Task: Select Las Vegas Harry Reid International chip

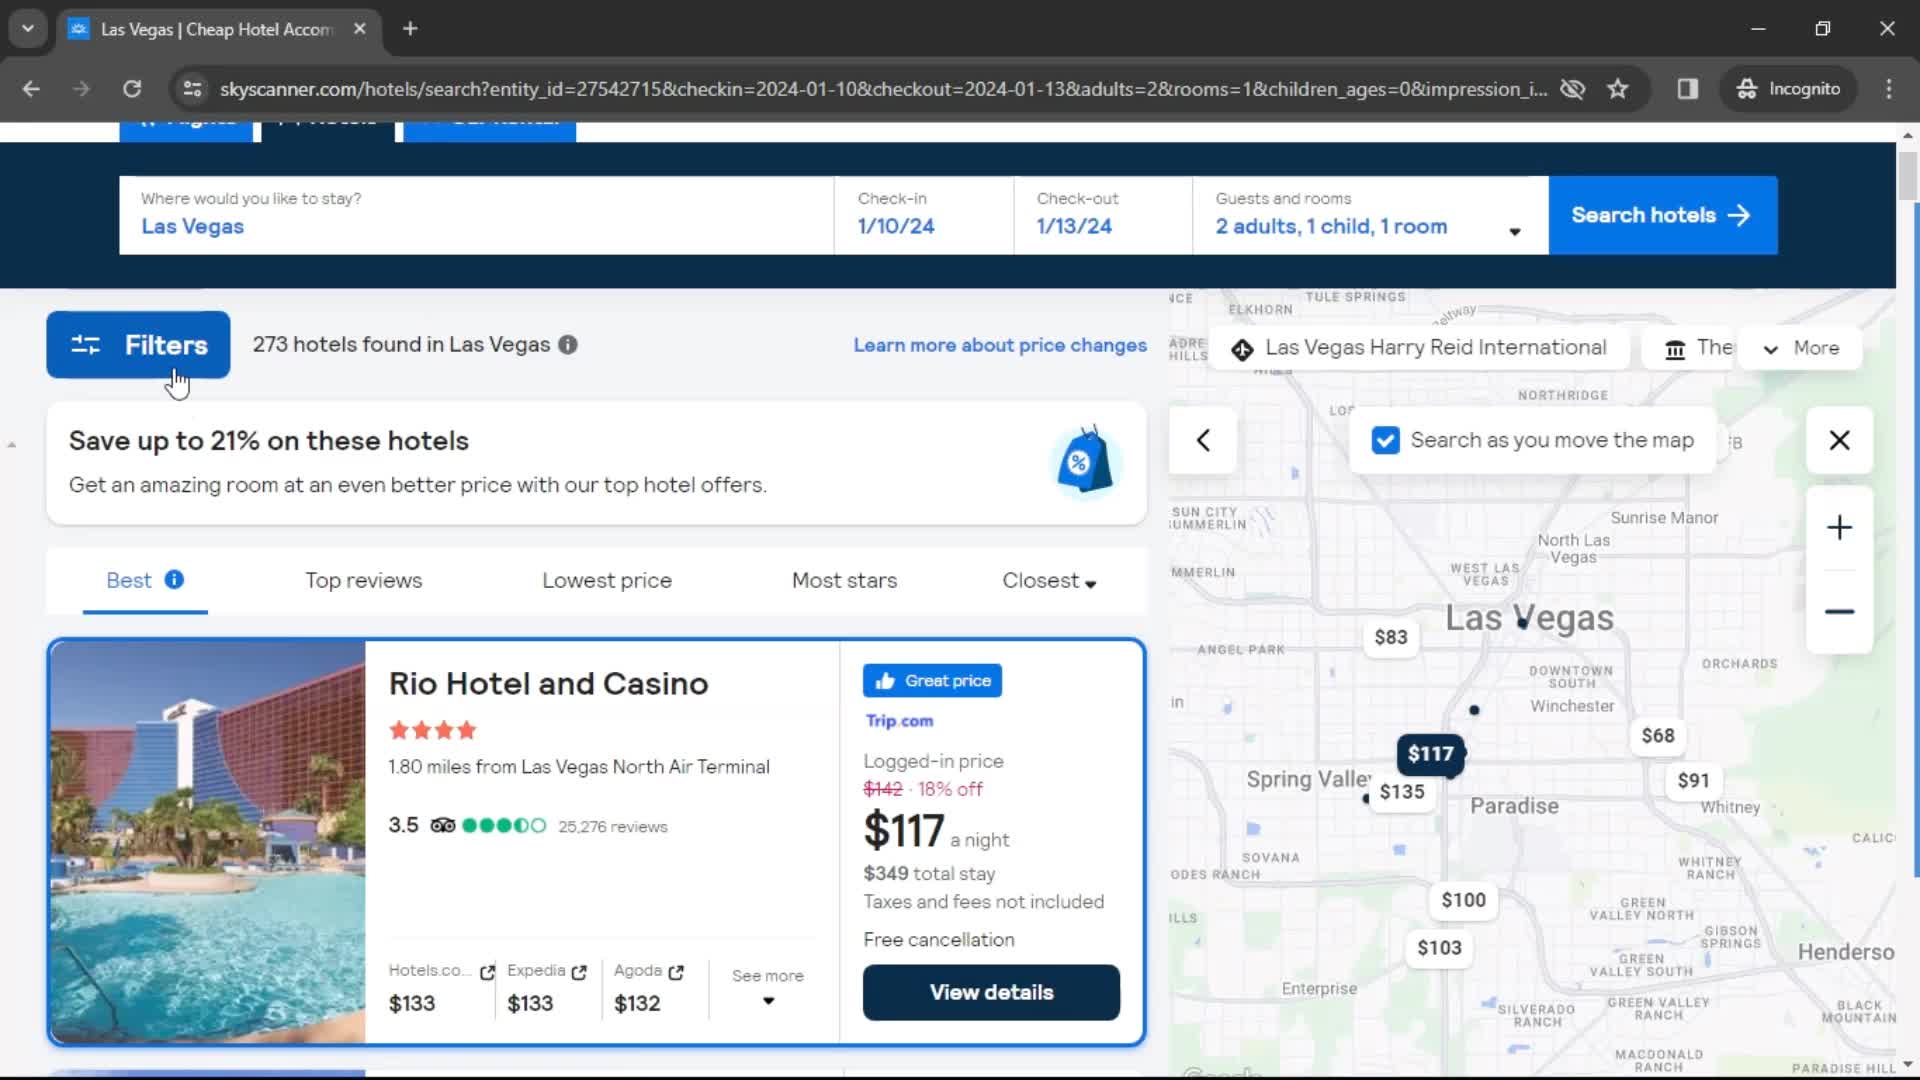Action: (1419, 348)
